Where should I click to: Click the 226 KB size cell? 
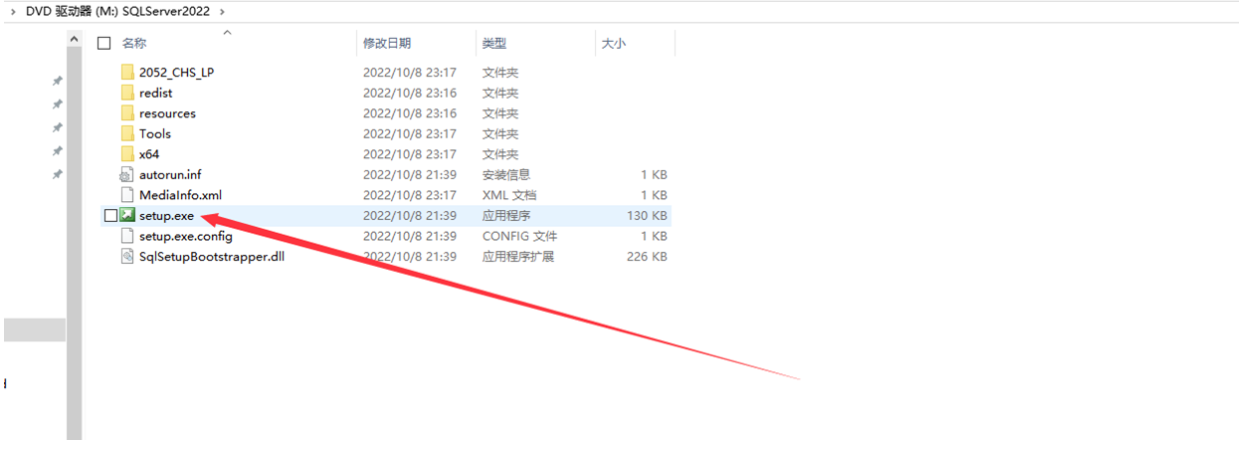(647, 257)
